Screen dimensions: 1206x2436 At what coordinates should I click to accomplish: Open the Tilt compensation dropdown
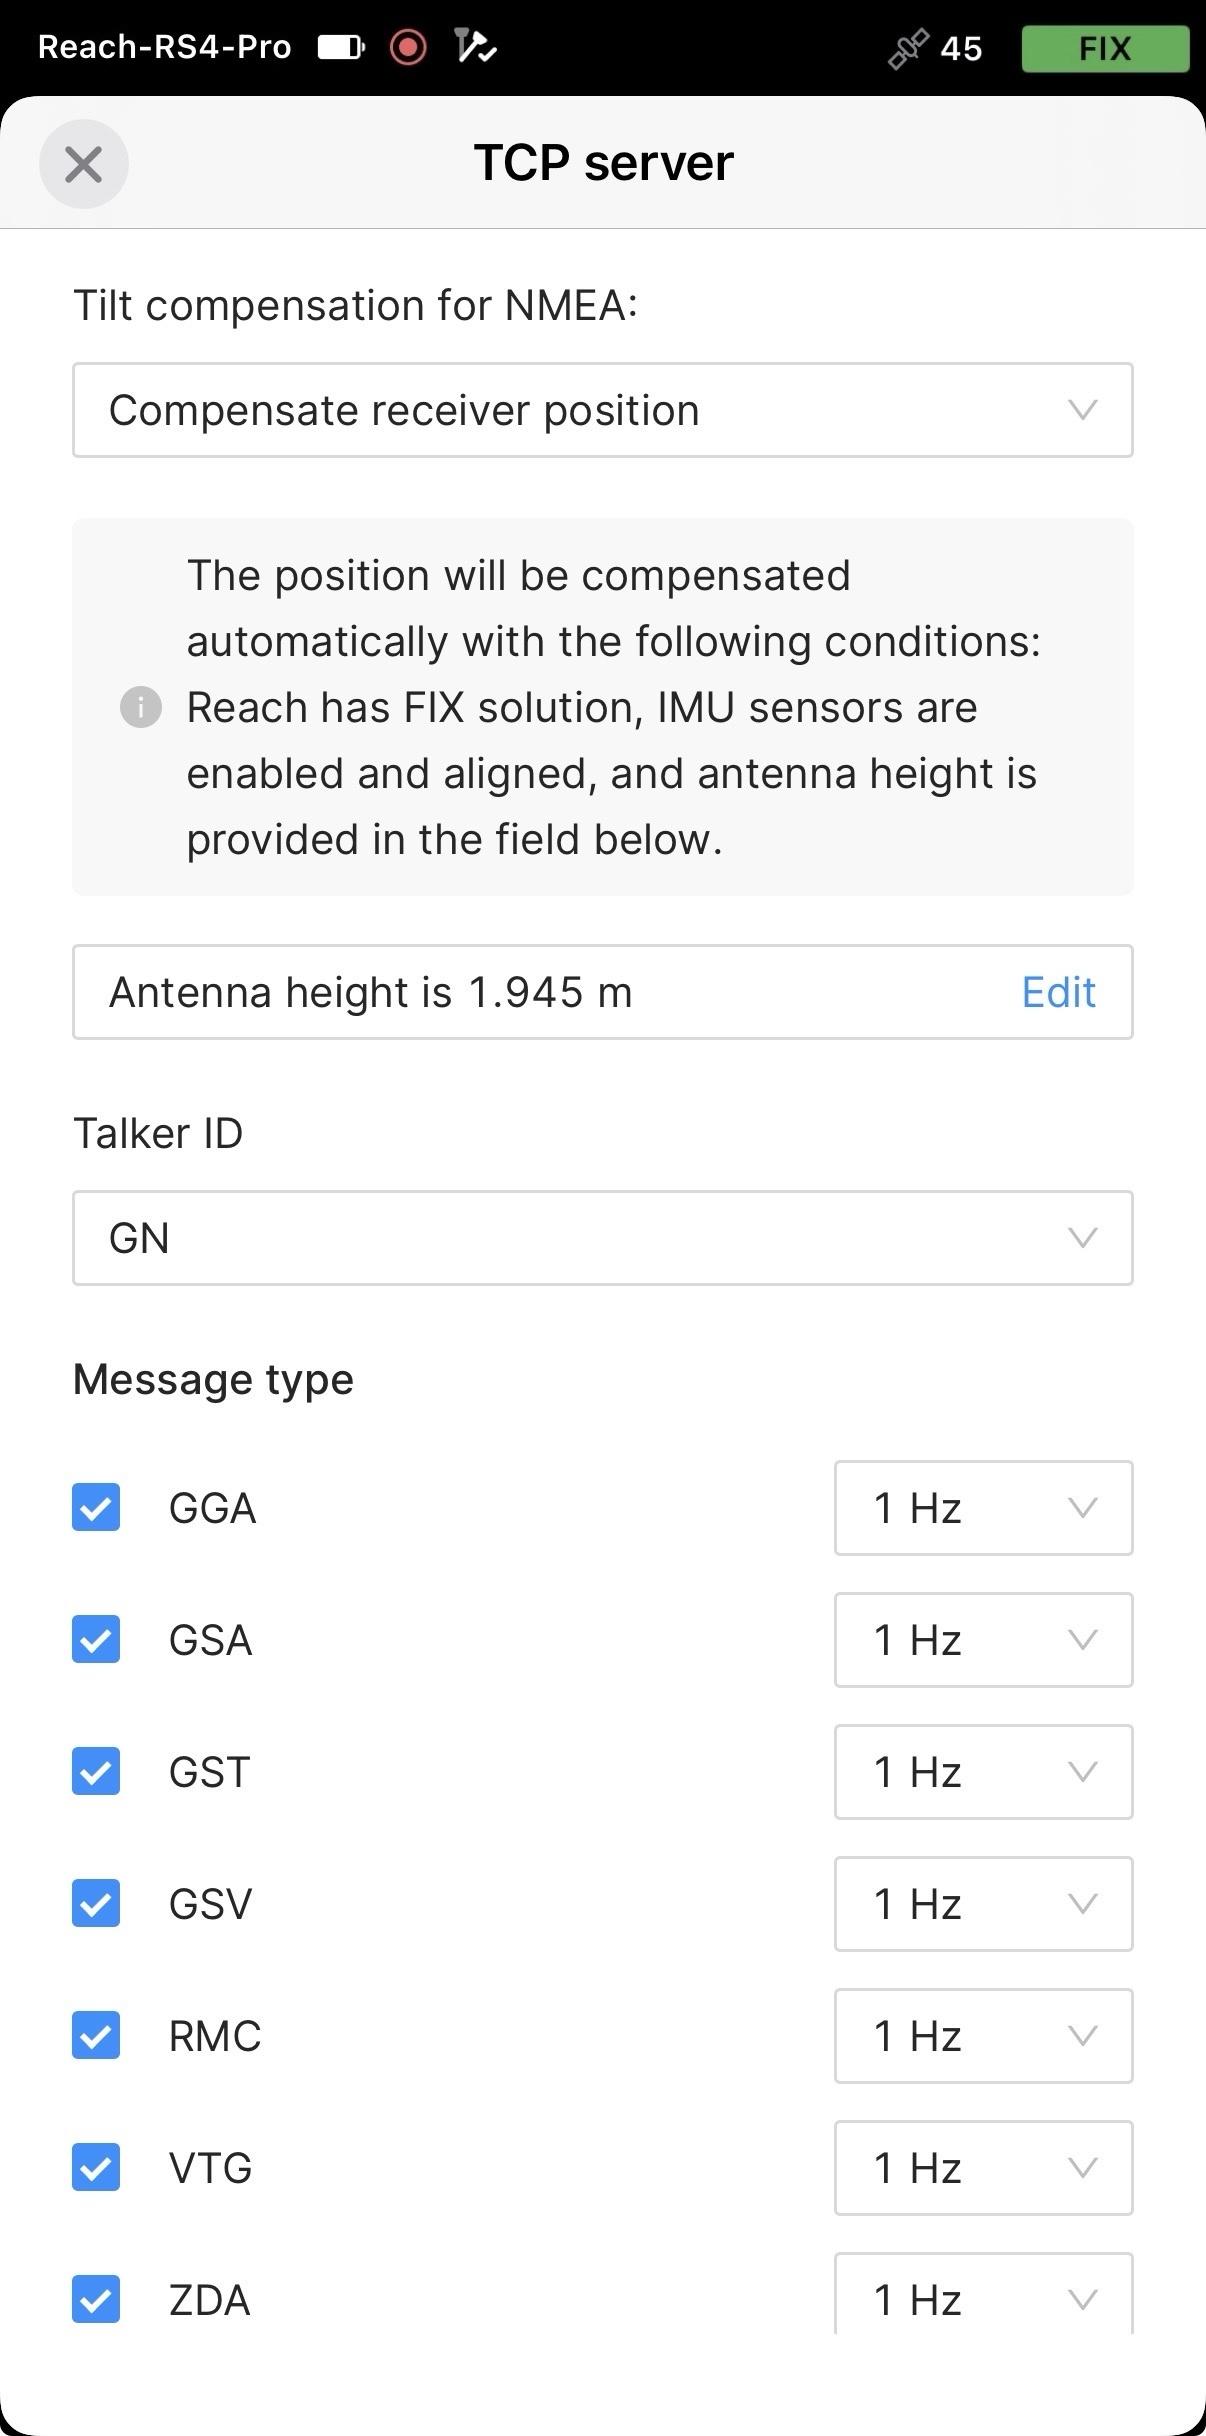pyautogui.click(x=603, y=410)
